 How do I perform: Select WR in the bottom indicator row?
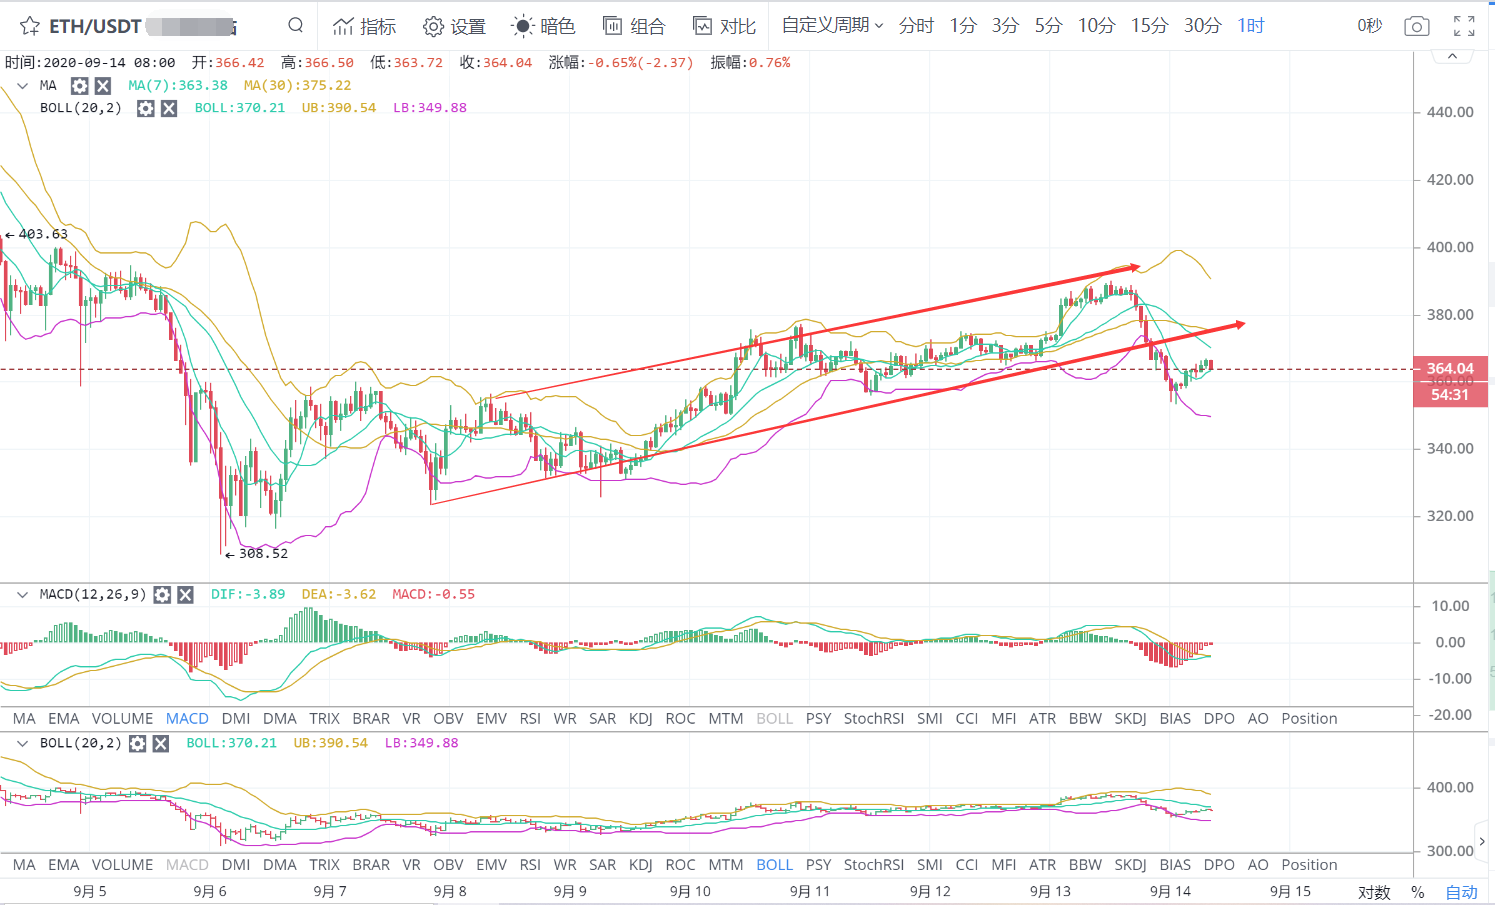coord(565,865)
